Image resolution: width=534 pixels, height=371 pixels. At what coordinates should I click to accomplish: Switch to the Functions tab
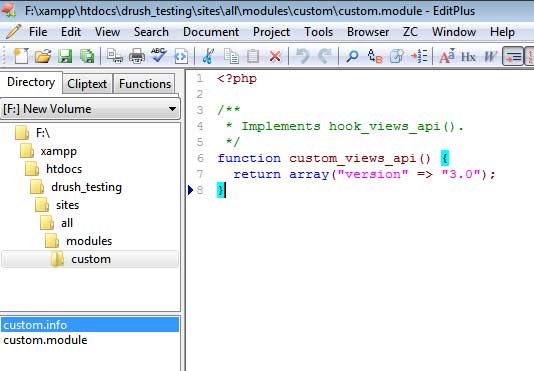click(145, 84)
